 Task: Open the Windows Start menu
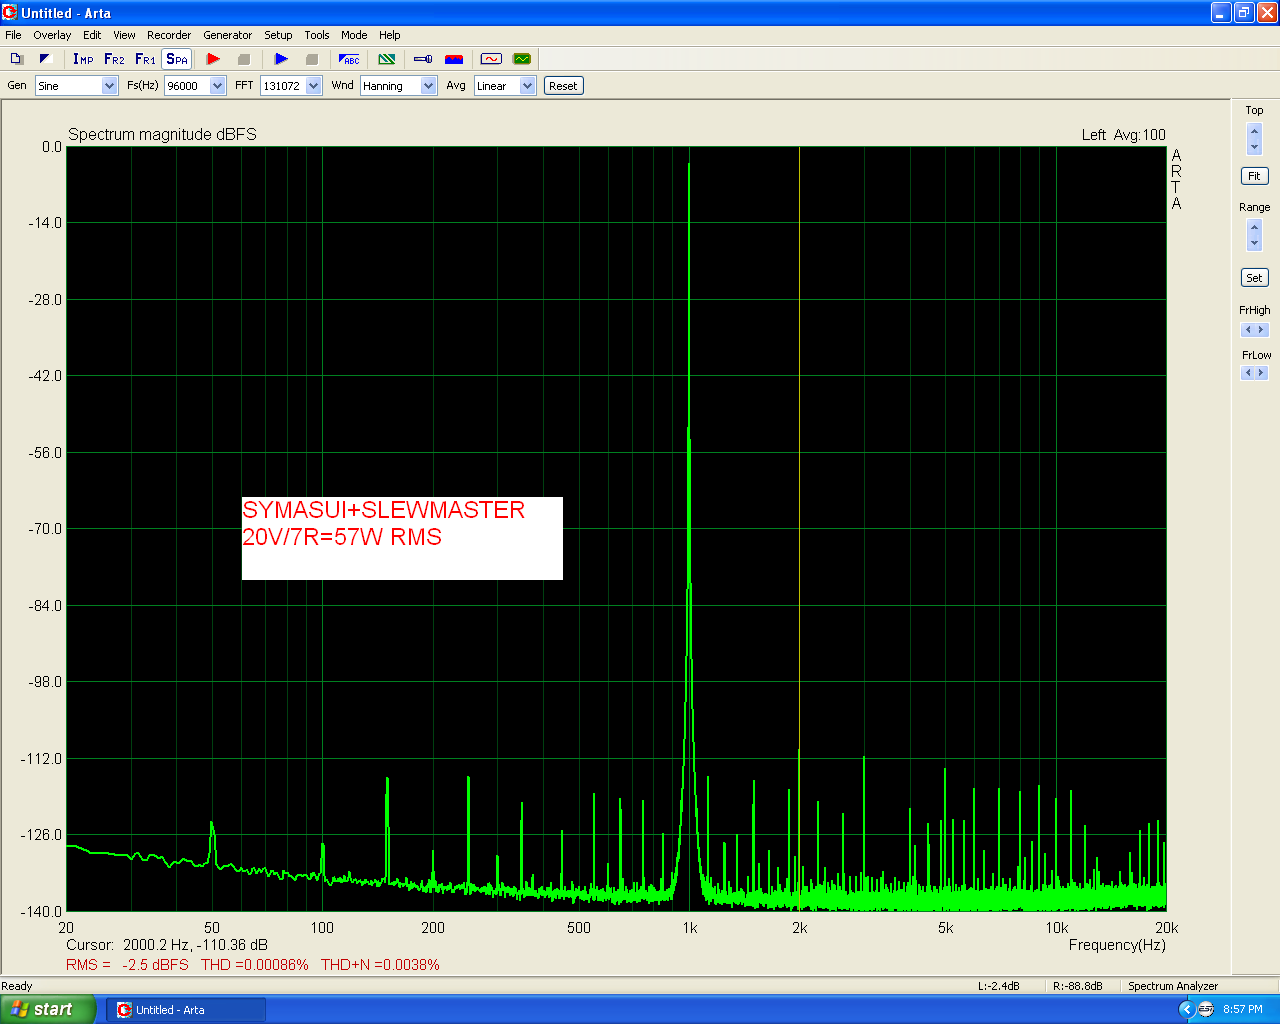pyautogui.click(x=48, y=1009)
